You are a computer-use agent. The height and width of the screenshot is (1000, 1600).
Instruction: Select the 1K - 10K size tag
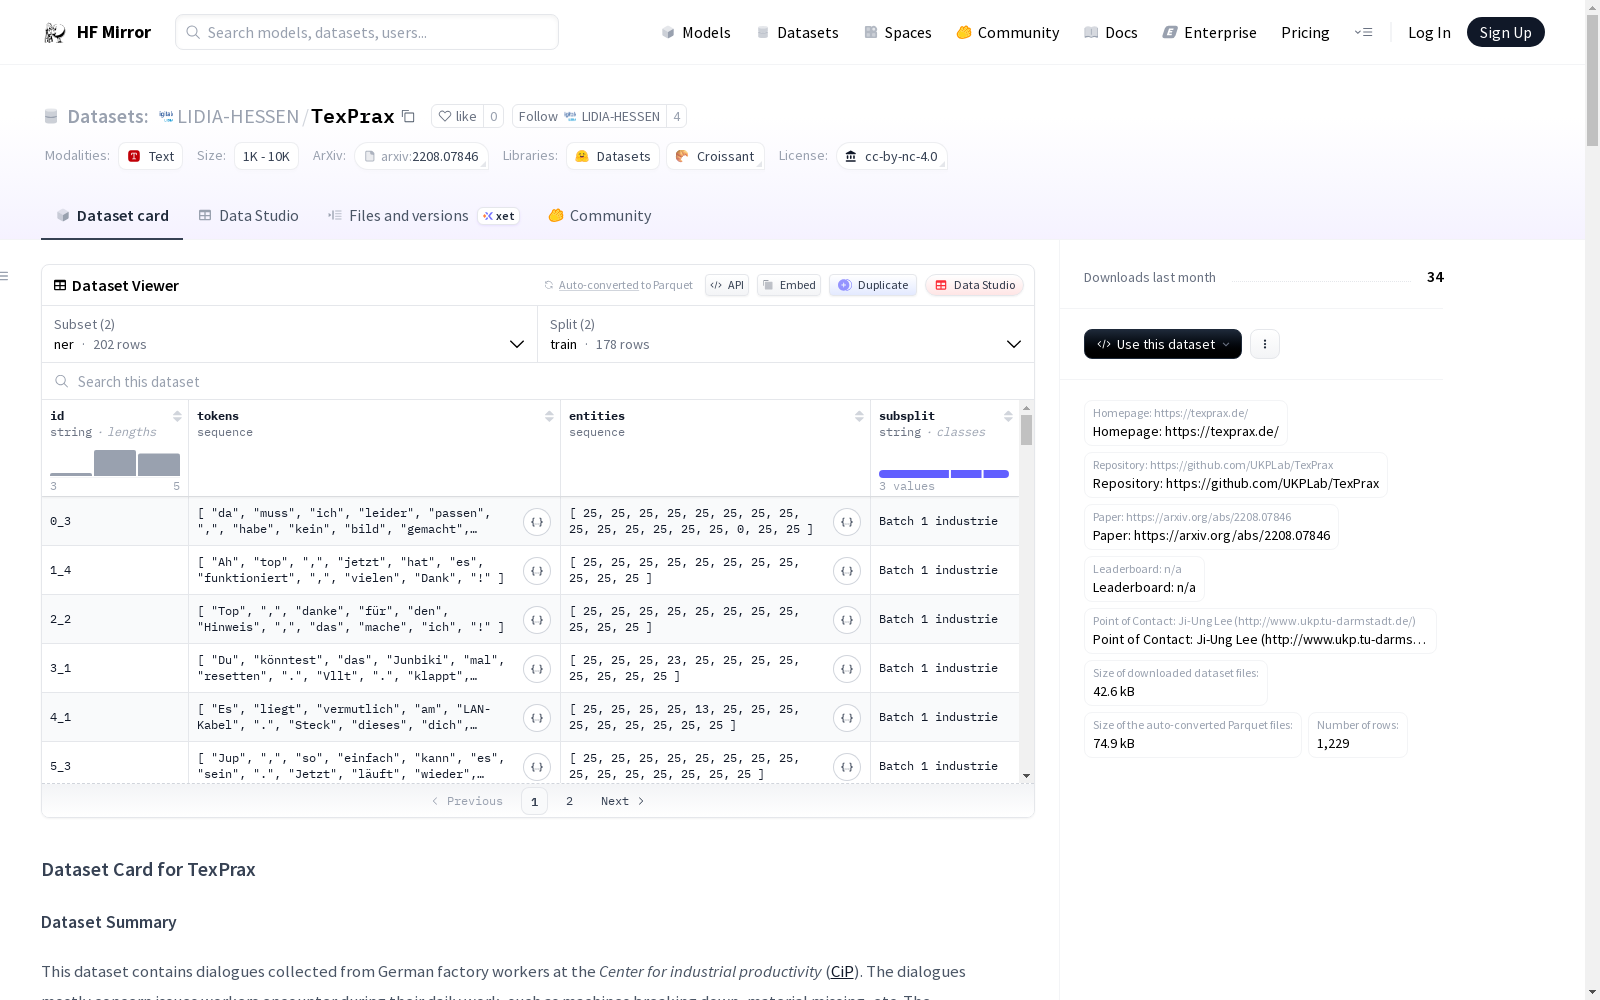coord(266,156)
